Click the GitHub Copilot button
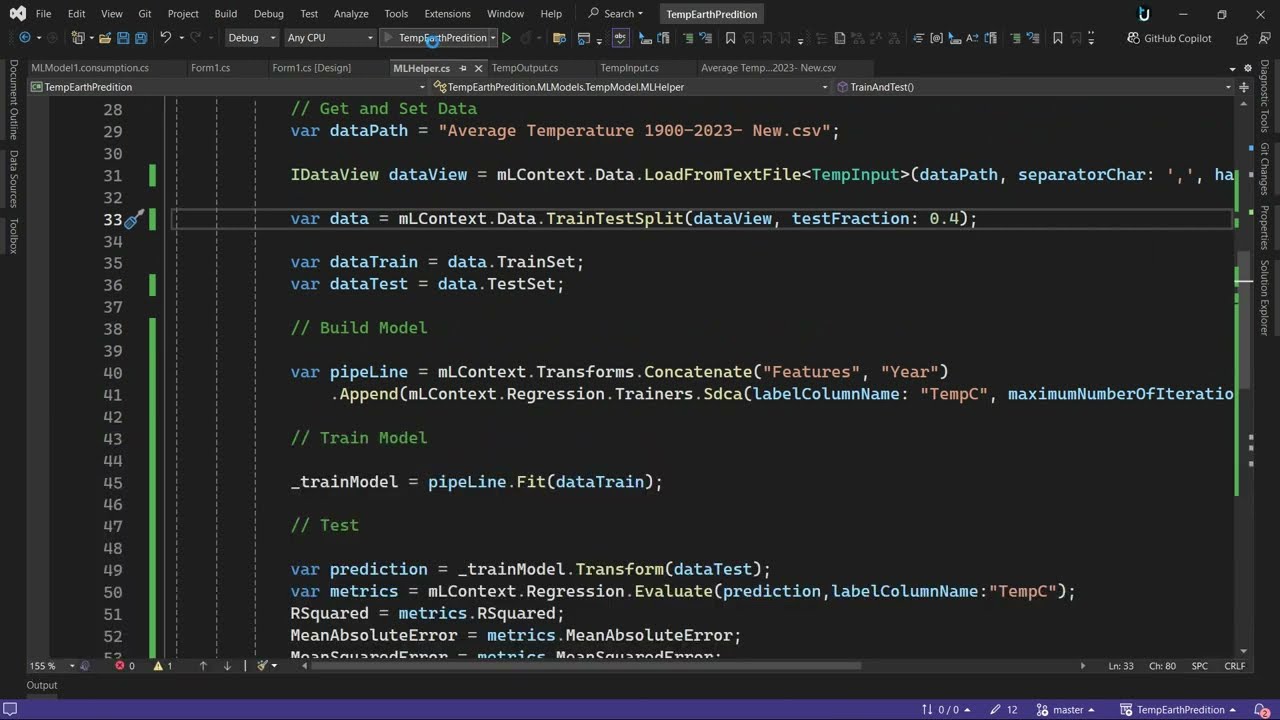1280x720 pixels. point(1168,38)
